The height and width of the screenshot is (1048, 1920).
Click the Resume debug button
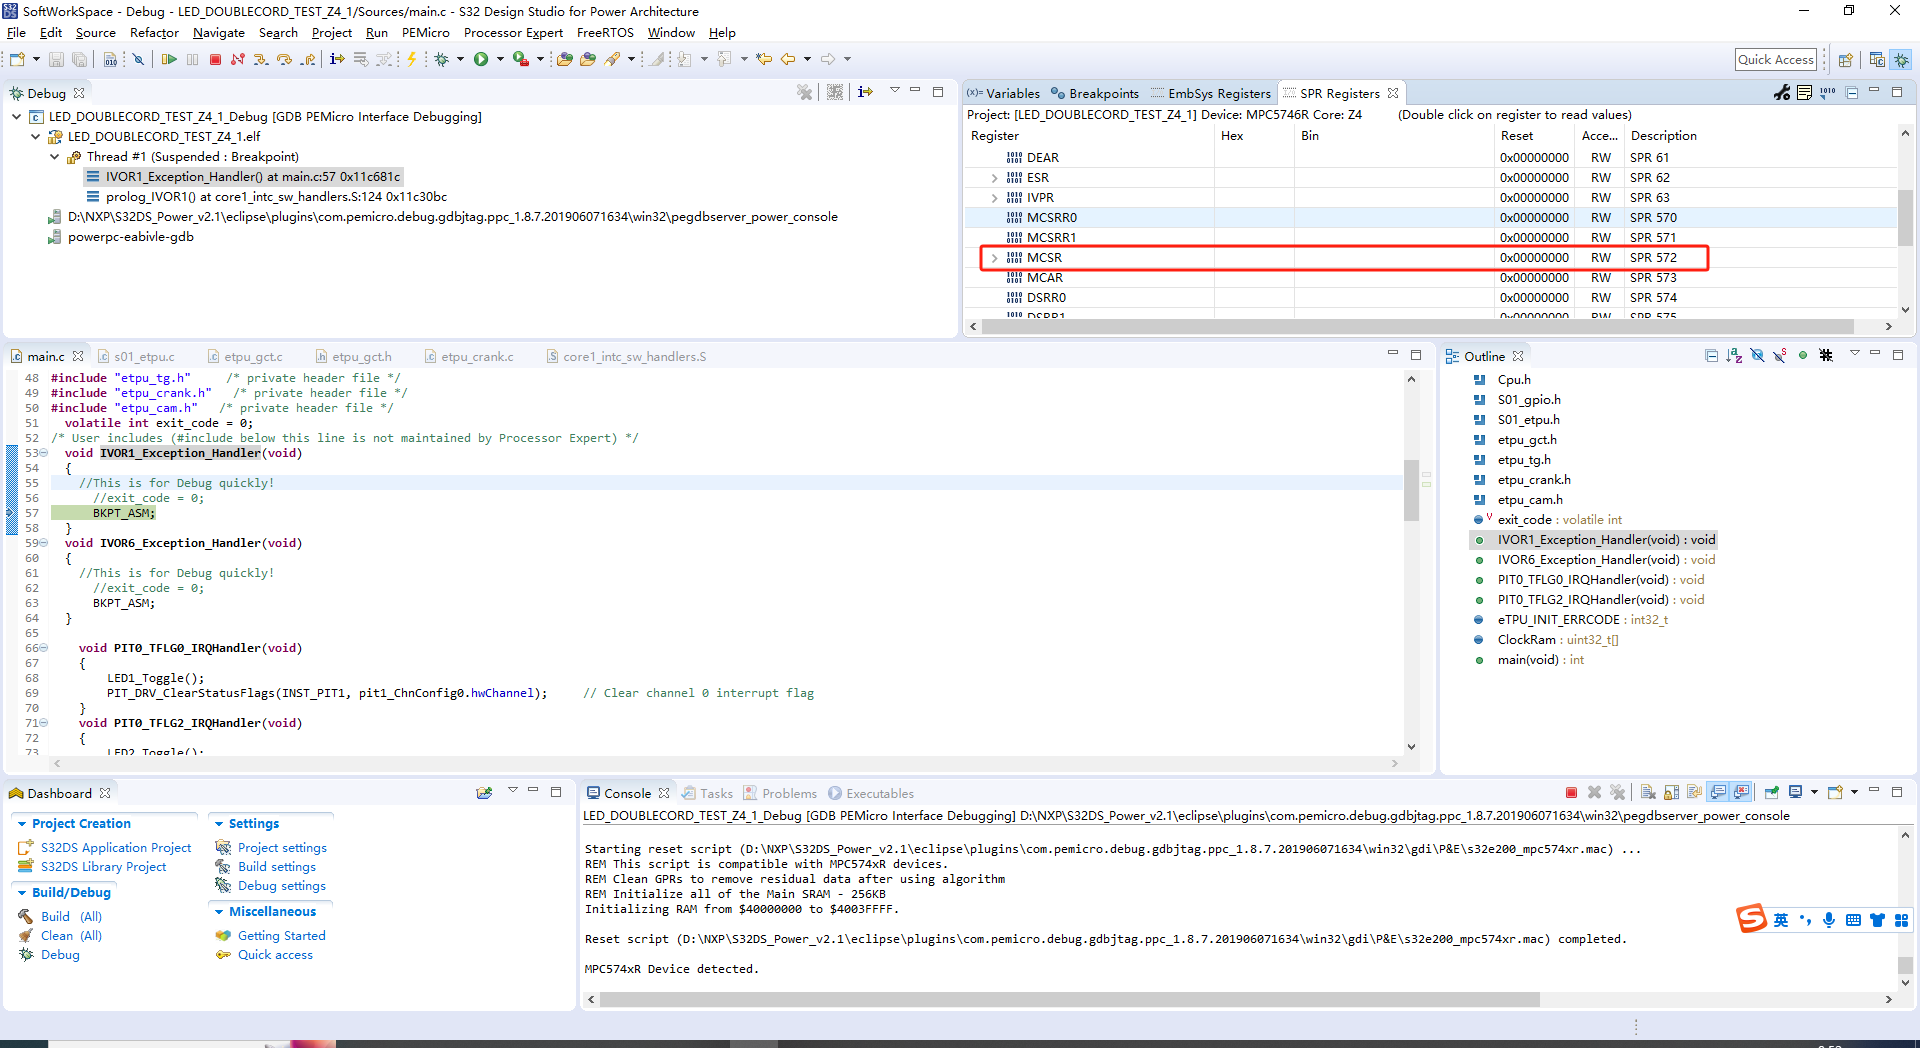coord(169,60)
